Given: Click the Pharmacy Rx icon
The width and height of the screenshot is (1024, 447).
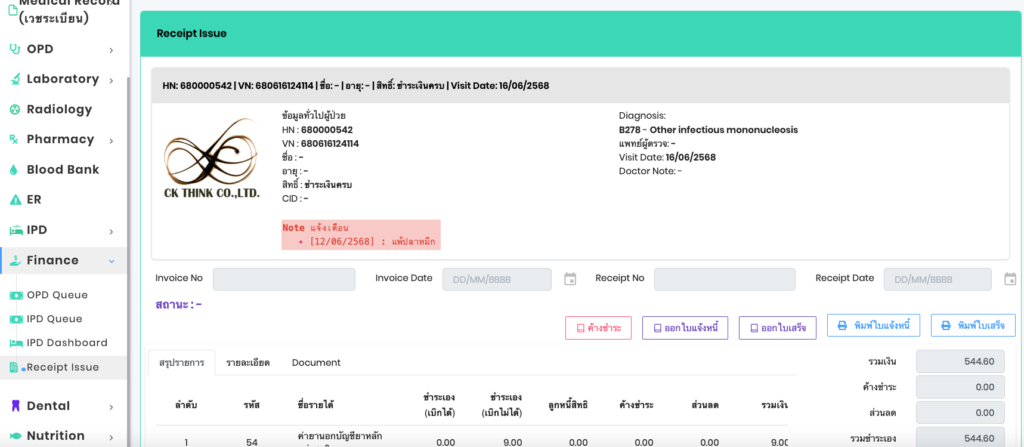Looking at the screenshot, I should click(x=14, y=139).
